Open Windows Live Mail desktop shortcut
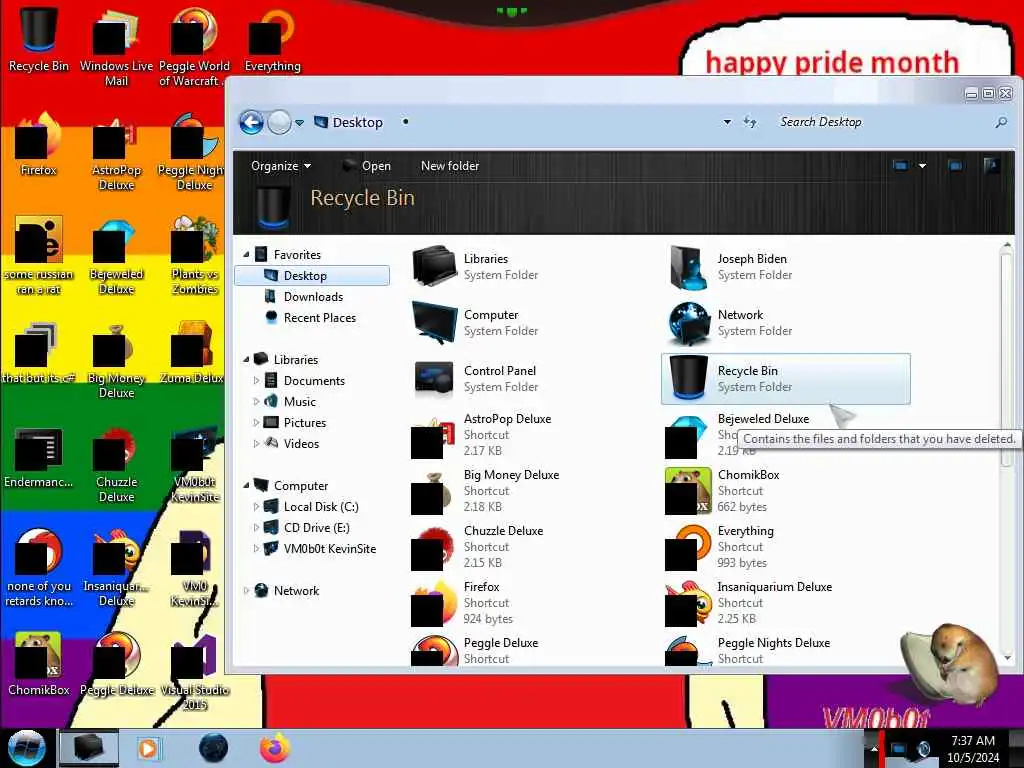Viewport: 1024px width, 768px height. [x=116, y=47]
